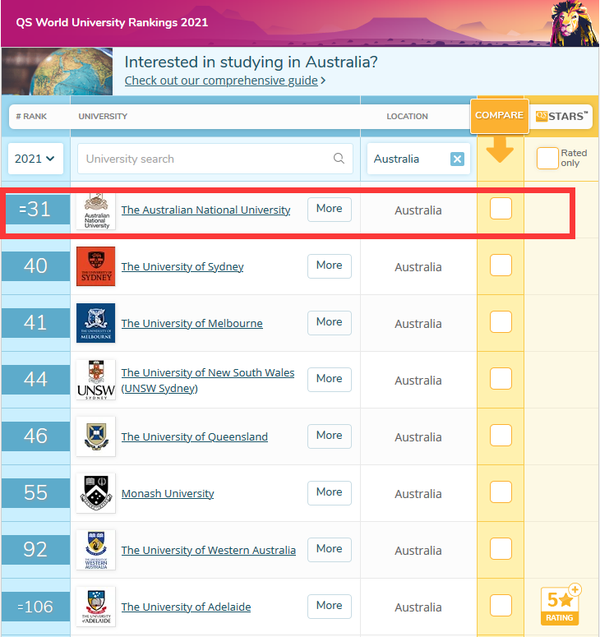Viewport: 600px width, 637px height.
Task: Open The University of Queensland link
Action: tap(194, 437)
